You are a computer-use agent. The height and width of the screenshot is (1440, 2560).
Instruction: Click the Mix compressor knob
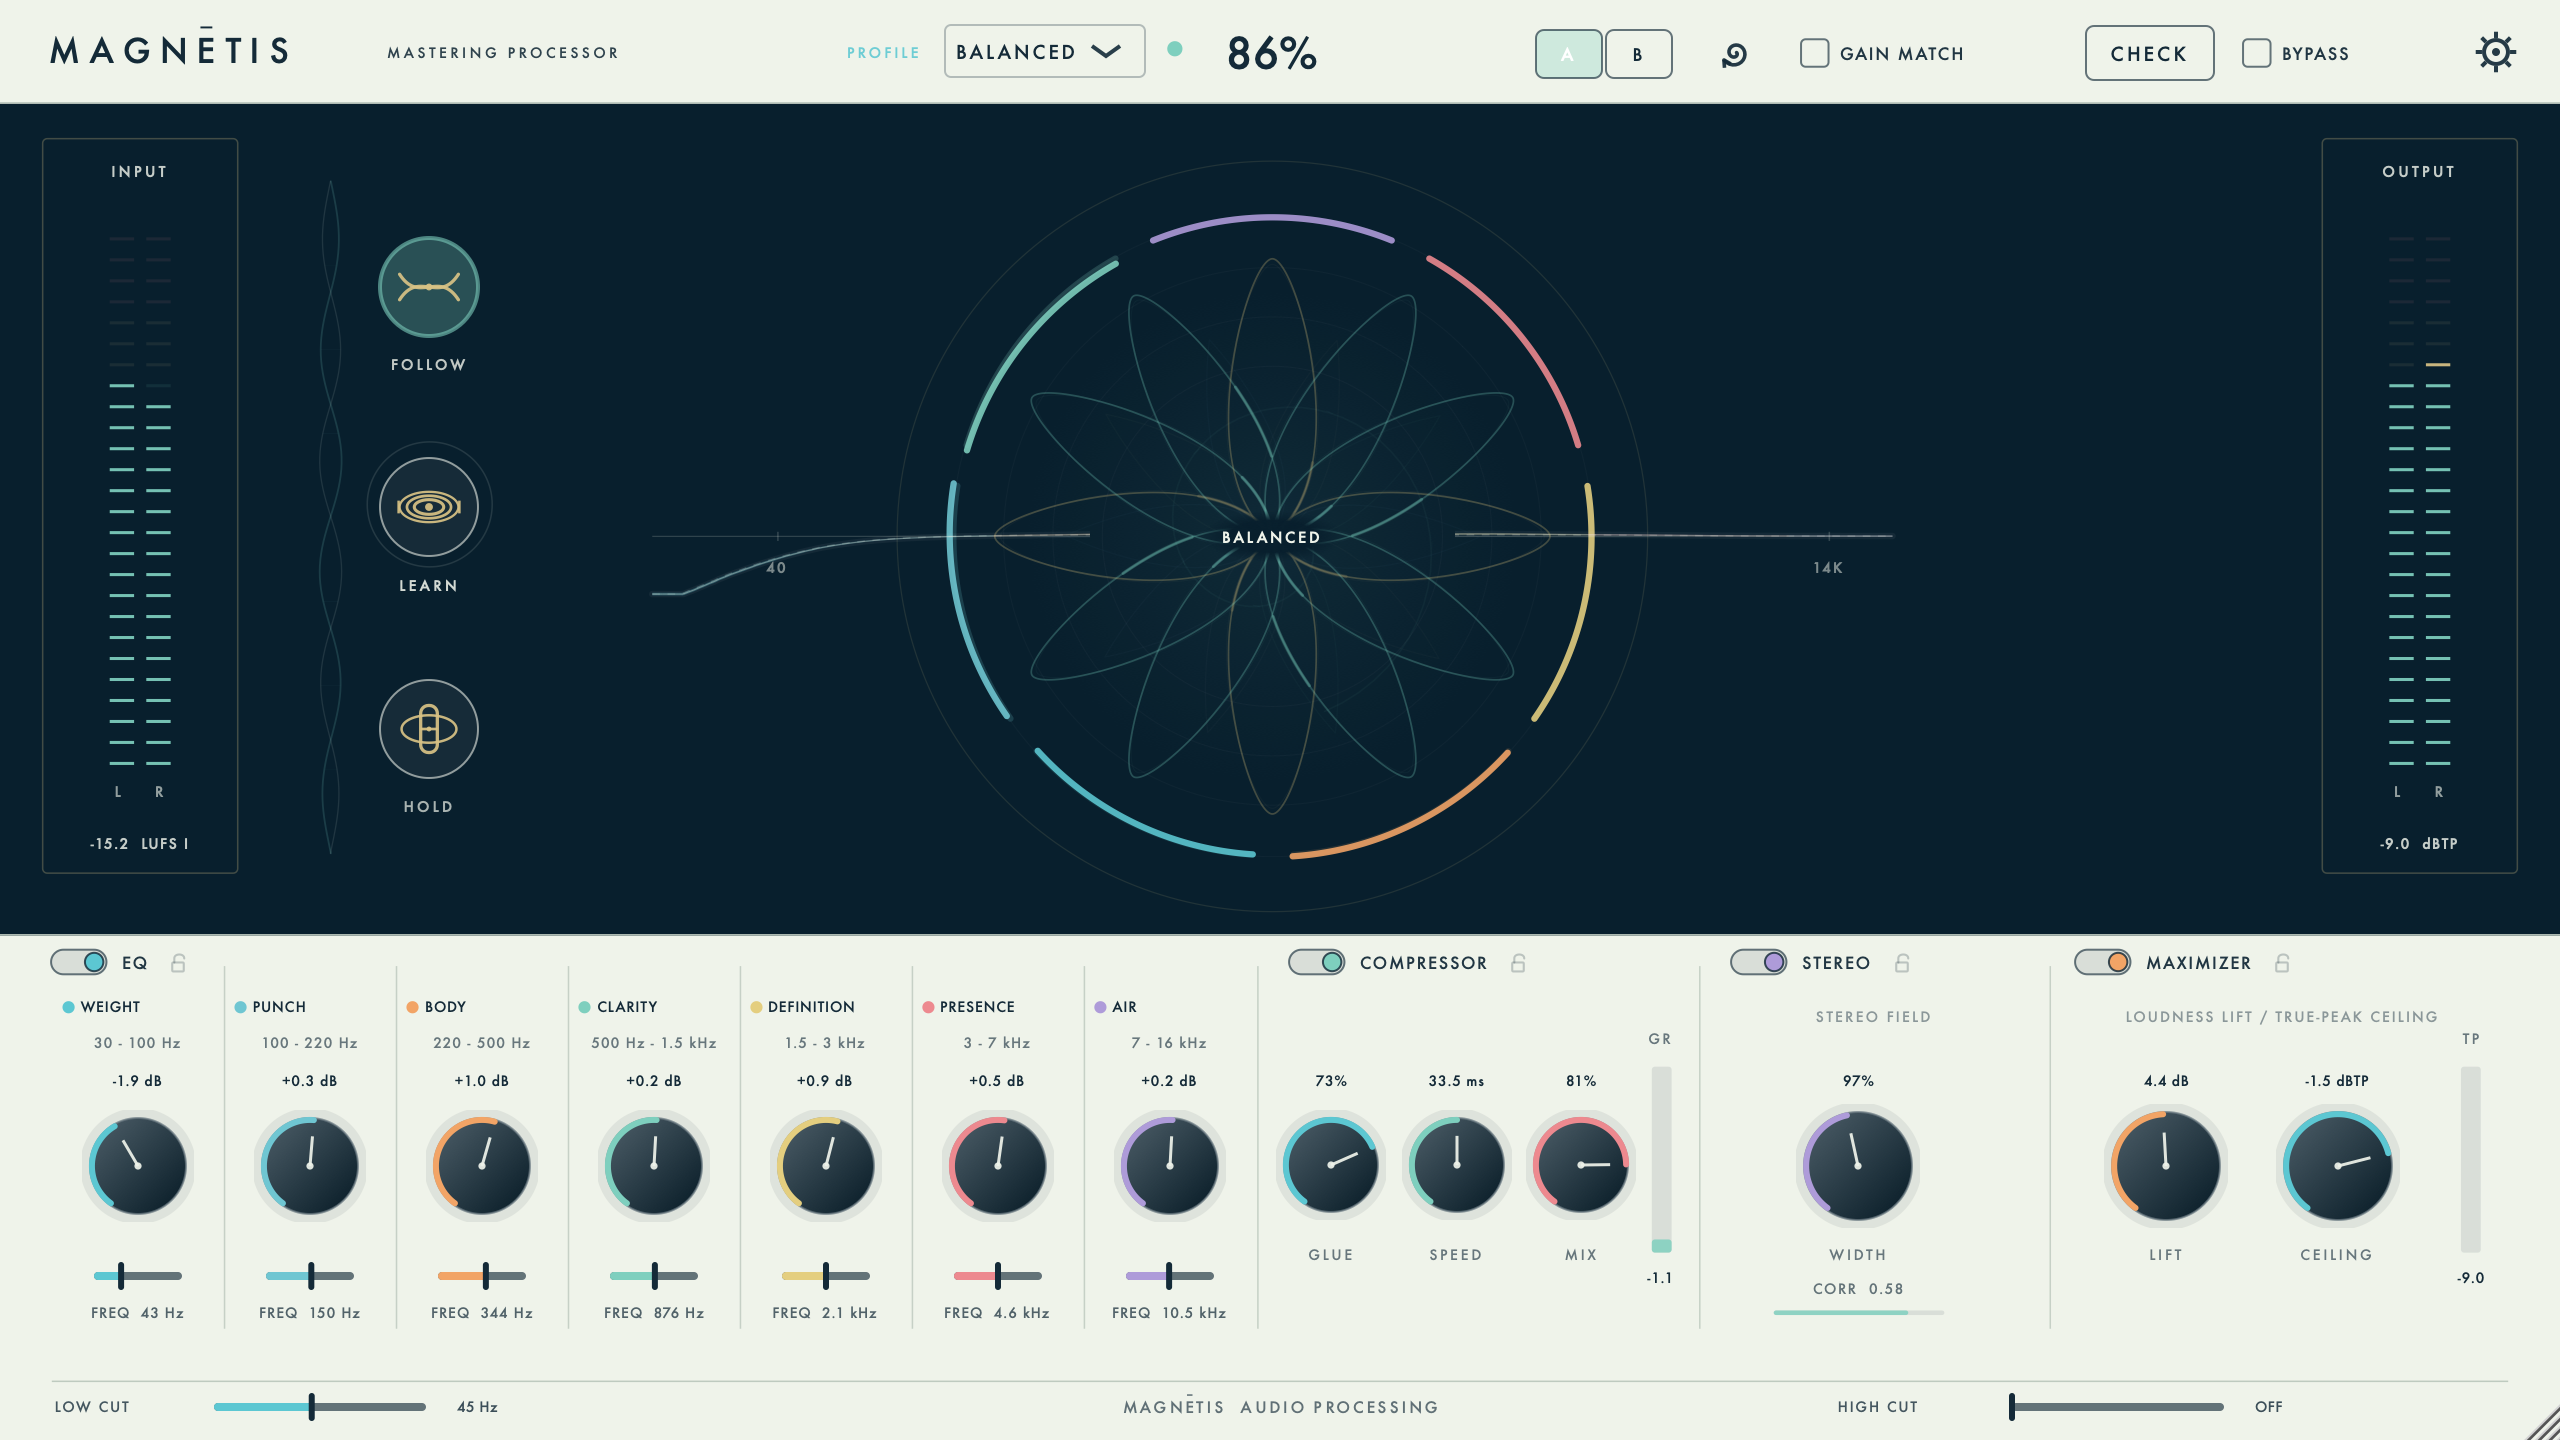(x=1581, y=1165)
